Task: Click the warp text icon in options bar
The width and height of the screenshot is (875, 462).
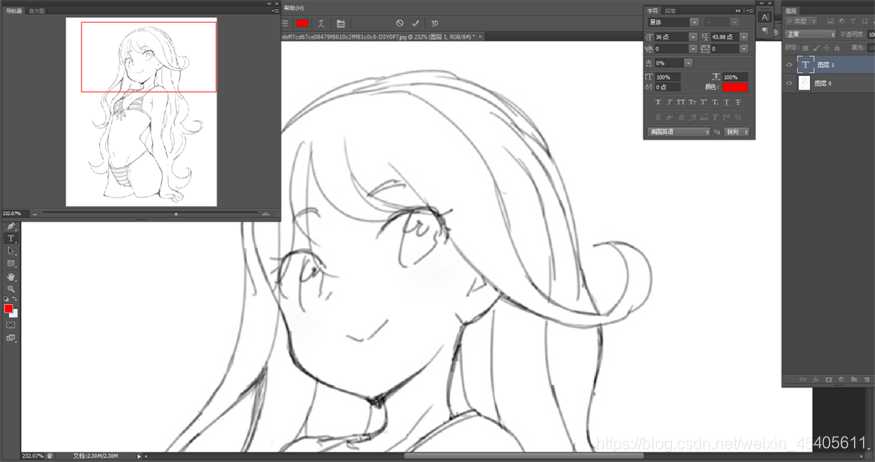Action: [321, 23]
